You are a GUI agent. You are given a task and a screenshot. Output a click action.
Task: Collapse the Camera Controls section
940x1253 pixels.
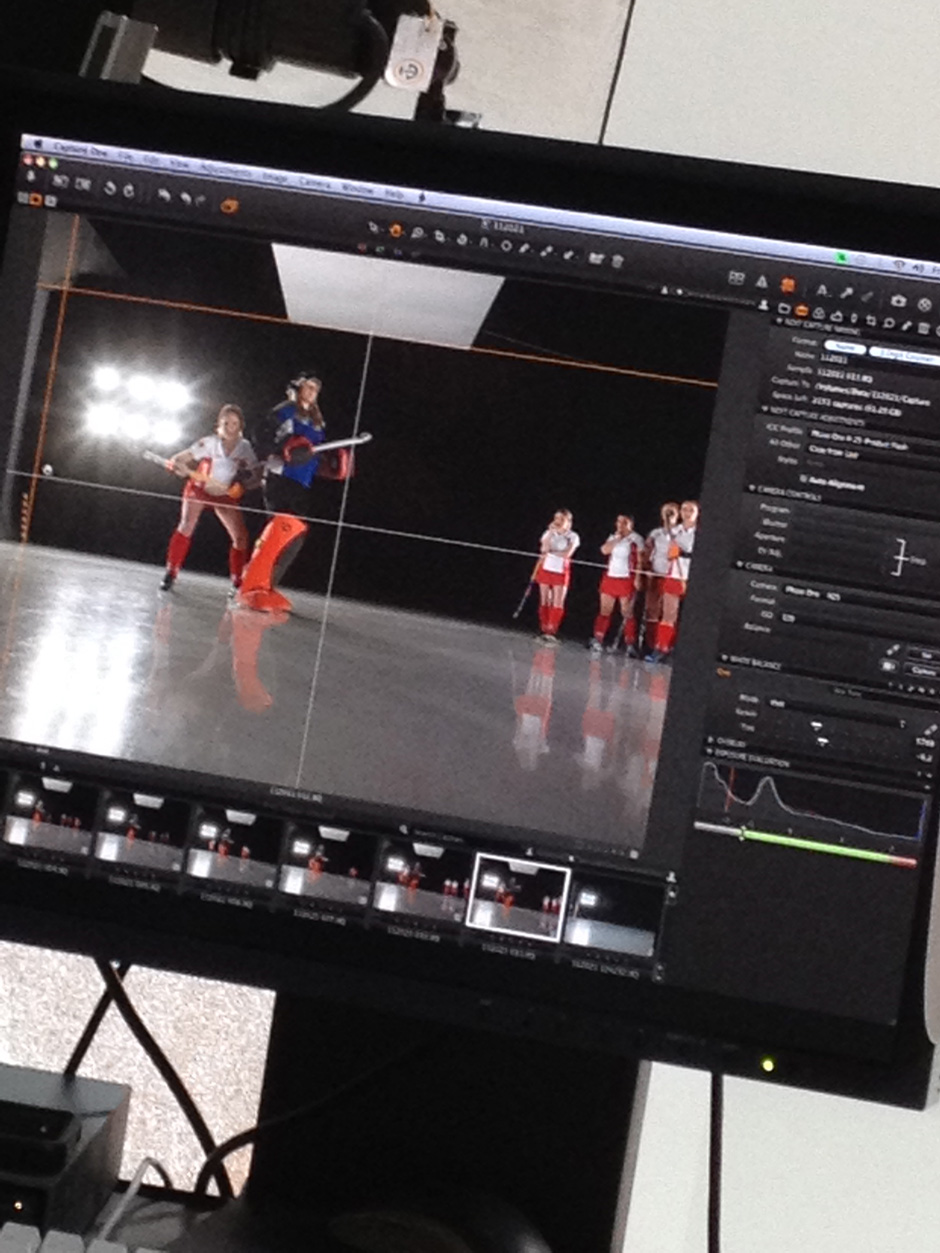(753, 487)
